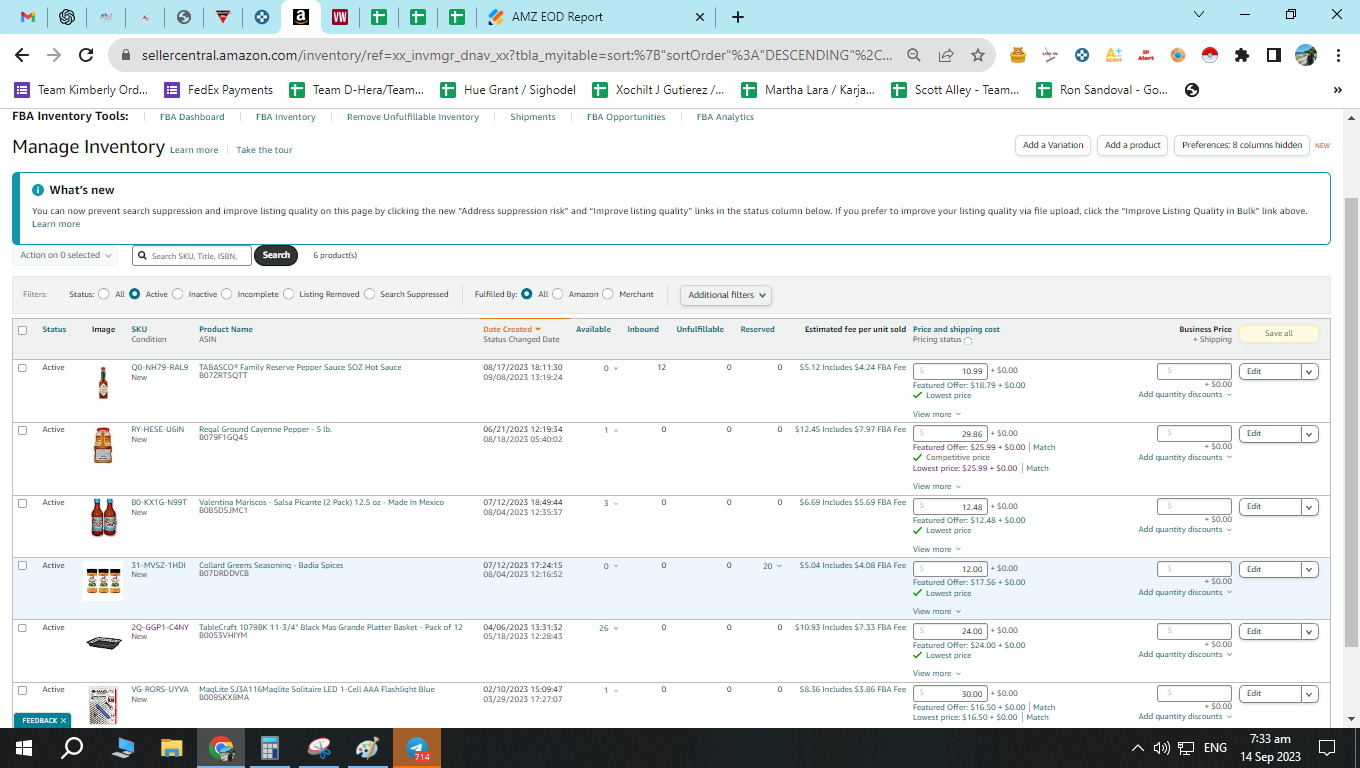Expand View more under Collard Greens price
This screenshot has width=1360, height=768.
pos(936,611)
